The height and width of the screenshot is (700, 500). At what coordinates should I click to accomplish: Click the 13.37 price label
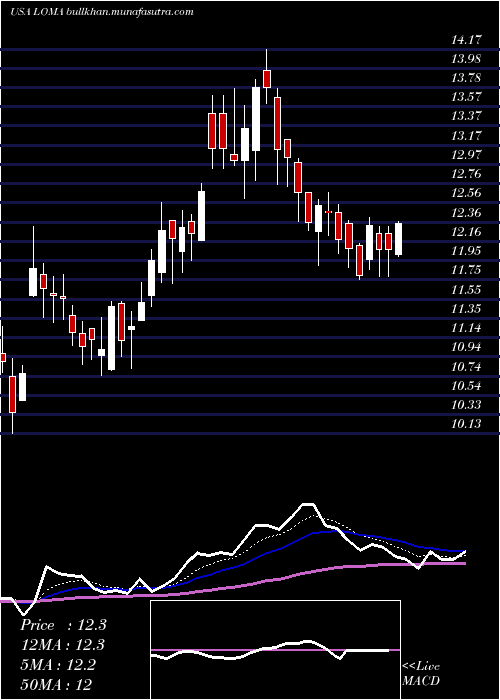[x=466, y=117]
